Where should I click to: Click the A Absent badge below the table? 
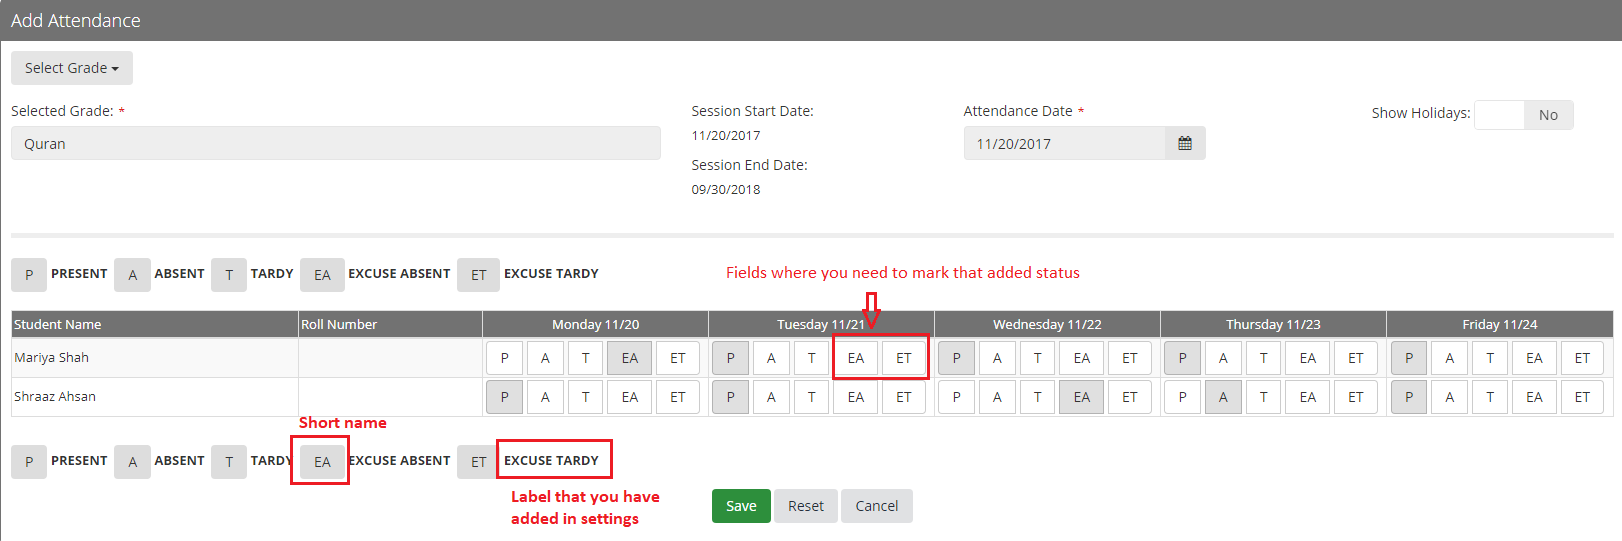click(132, 462)
